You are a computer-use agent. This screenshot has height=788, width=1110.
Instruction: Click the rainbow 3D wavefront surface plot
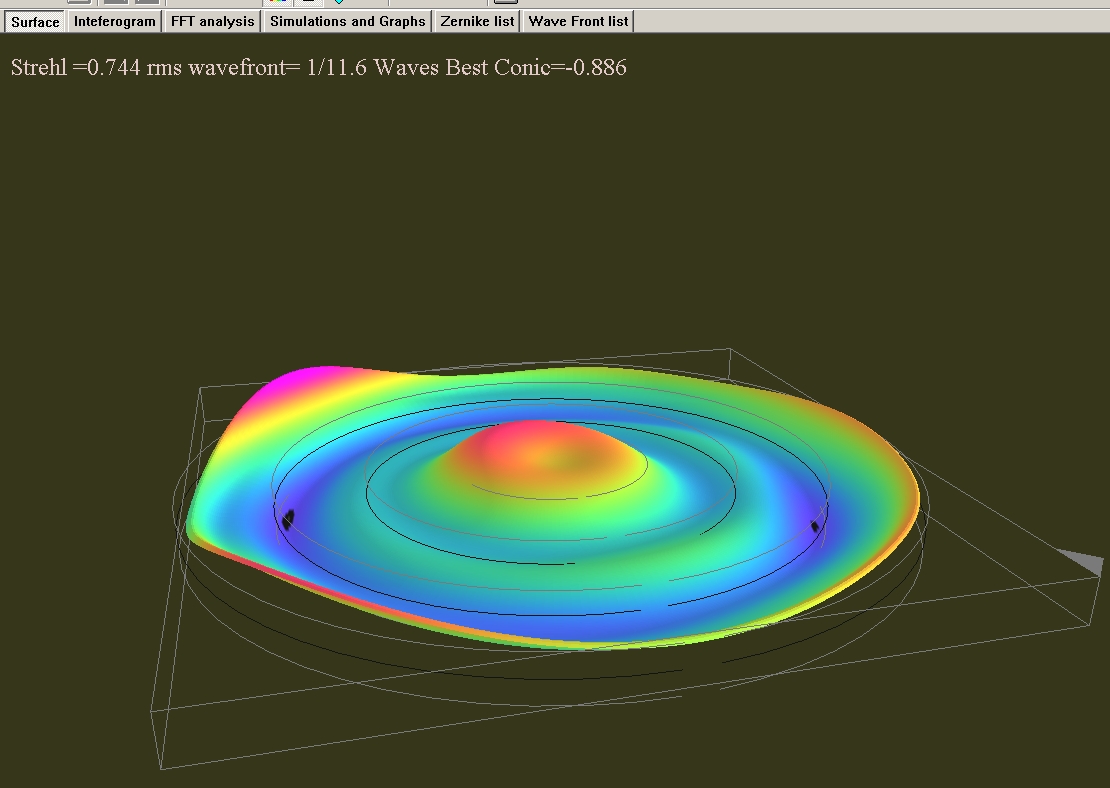pos(552,506)
